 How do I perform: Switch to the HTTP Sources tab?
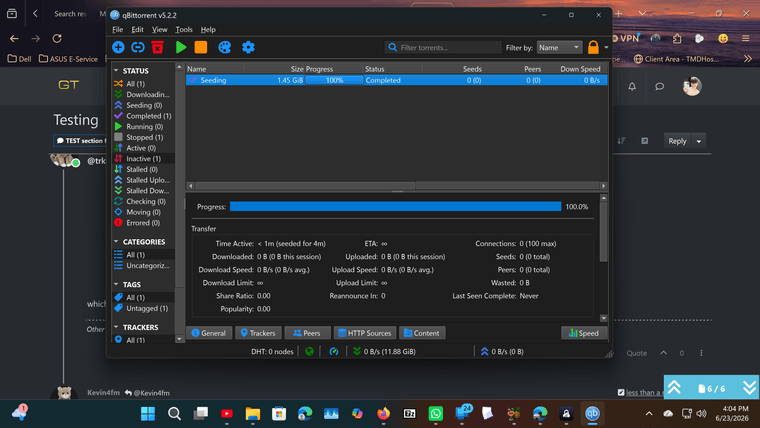364,333
